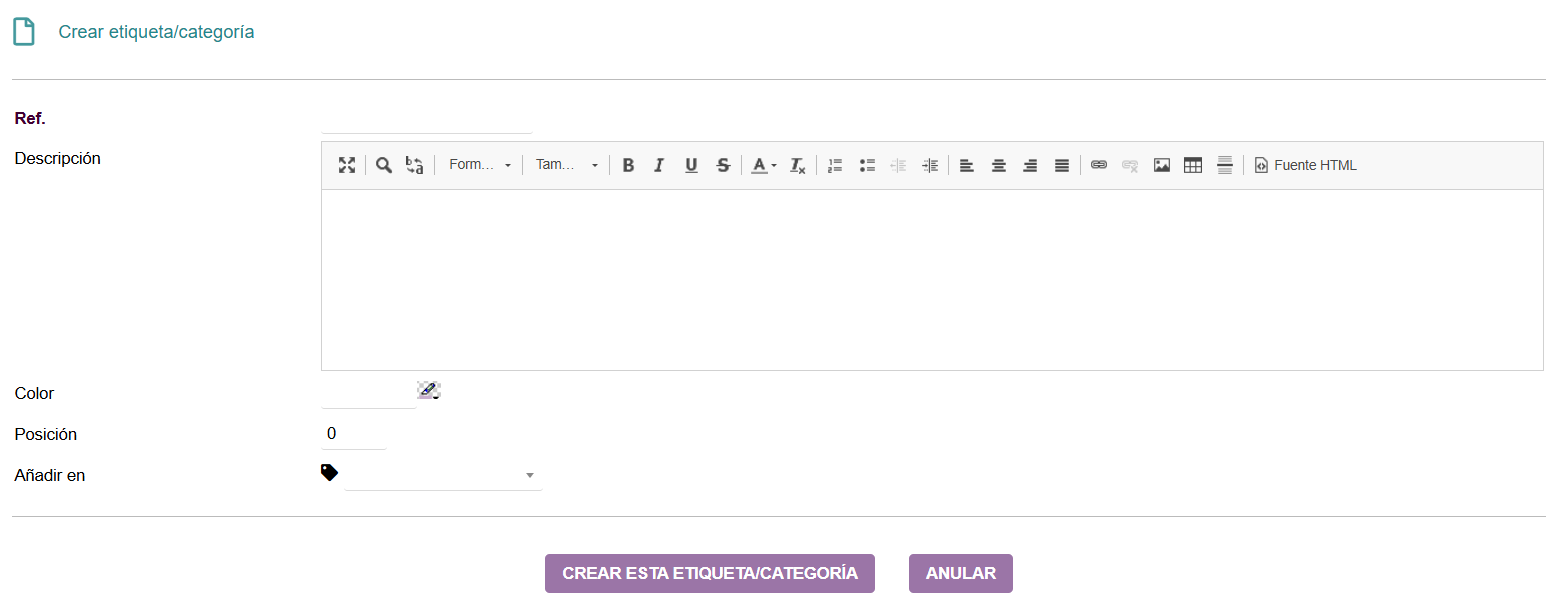Image resolution: width=1555 pixels, height=598 pixels.
Task: Toggle bold formatting
Action: point(628,165)
